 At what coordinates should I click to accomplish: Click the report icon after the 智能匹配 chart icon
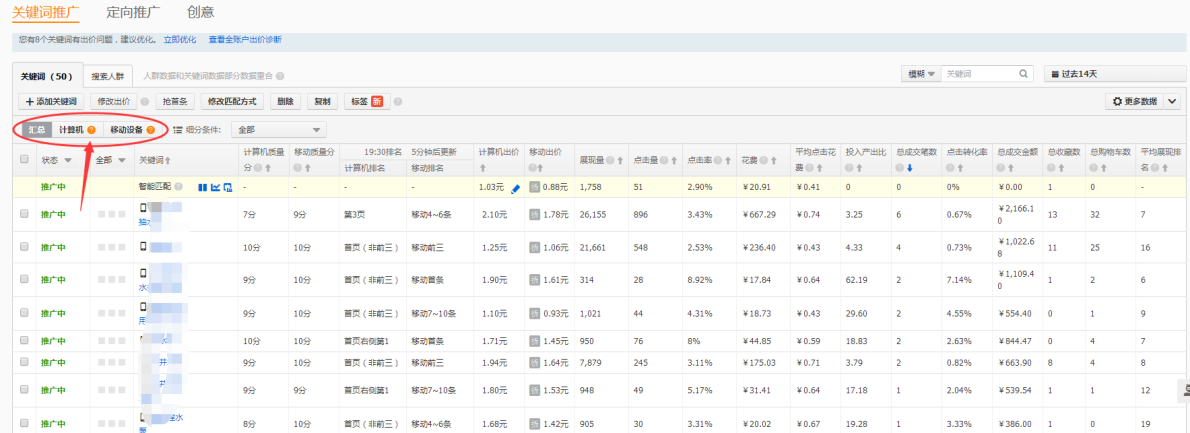click(x=228, y=187)
